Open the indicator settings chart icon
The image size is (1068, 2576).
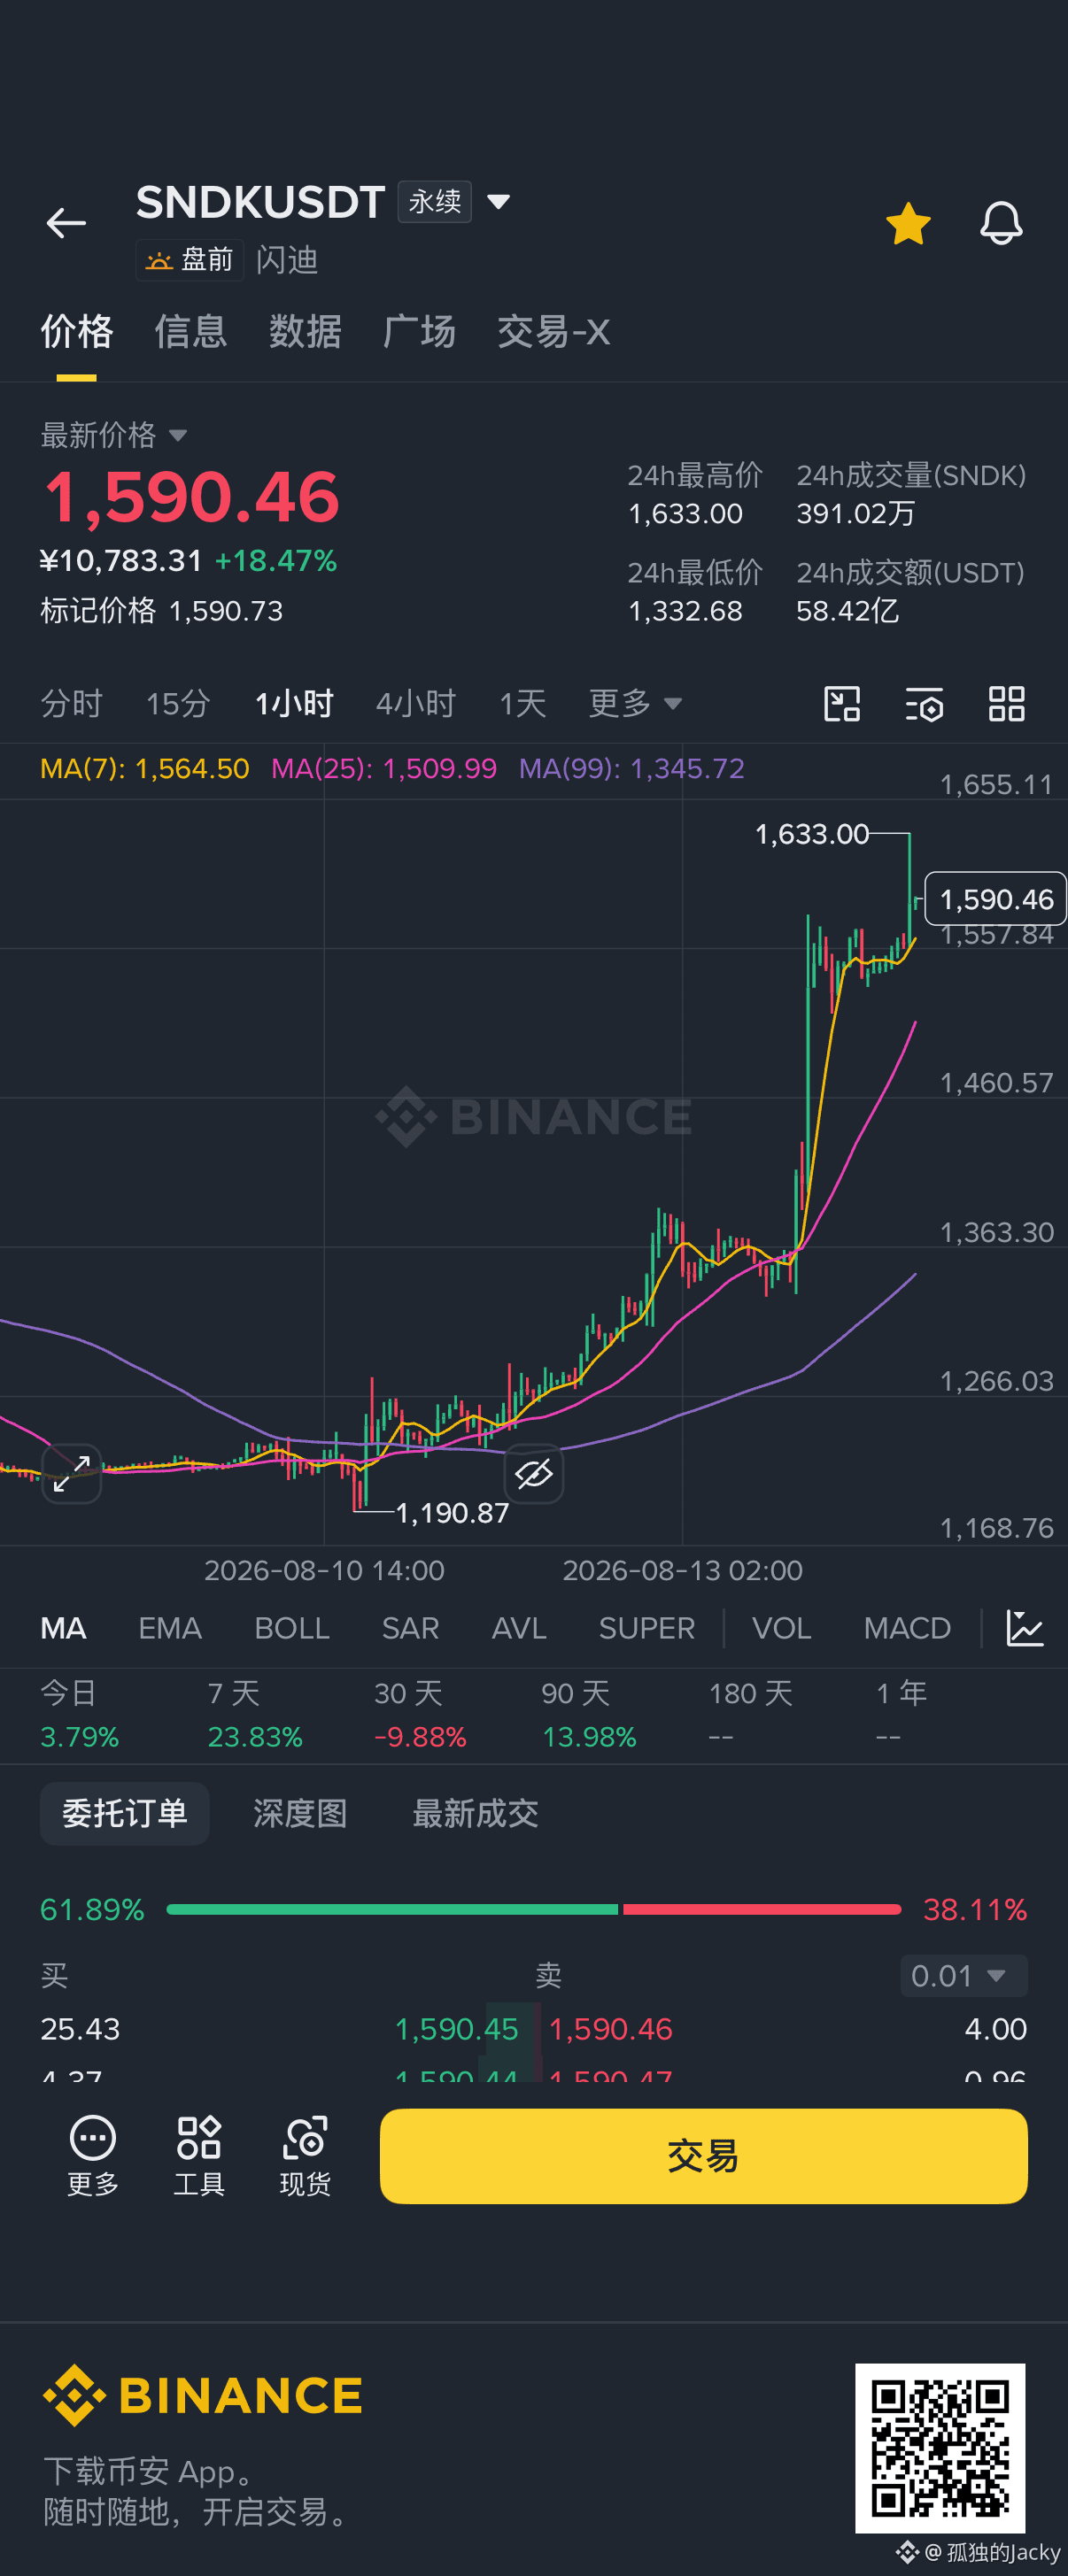coord(1025,1628)
